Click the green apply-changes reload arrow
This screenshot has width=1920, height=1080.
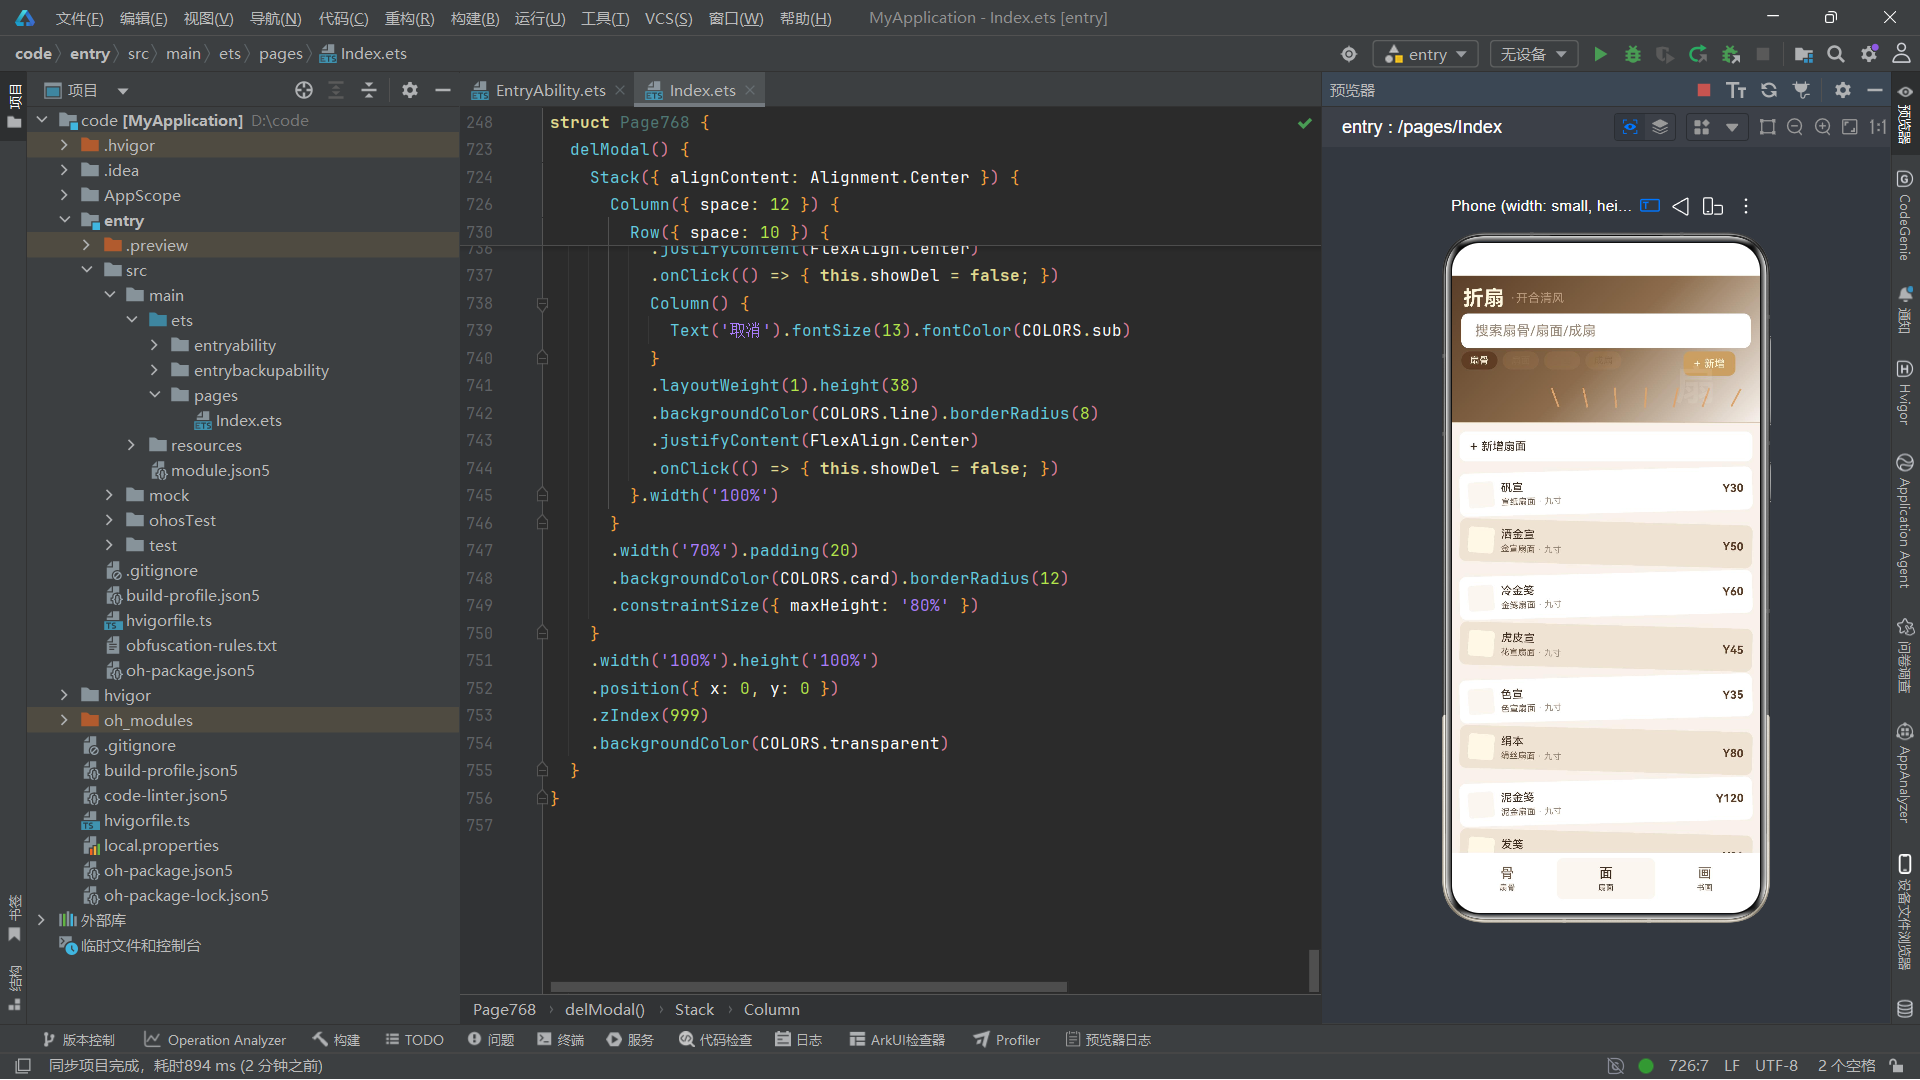pos(1698,54)
